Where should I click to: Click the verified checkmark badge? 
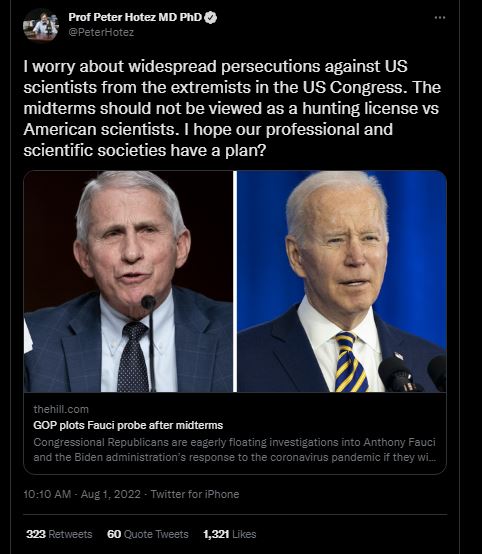[211, 17]
